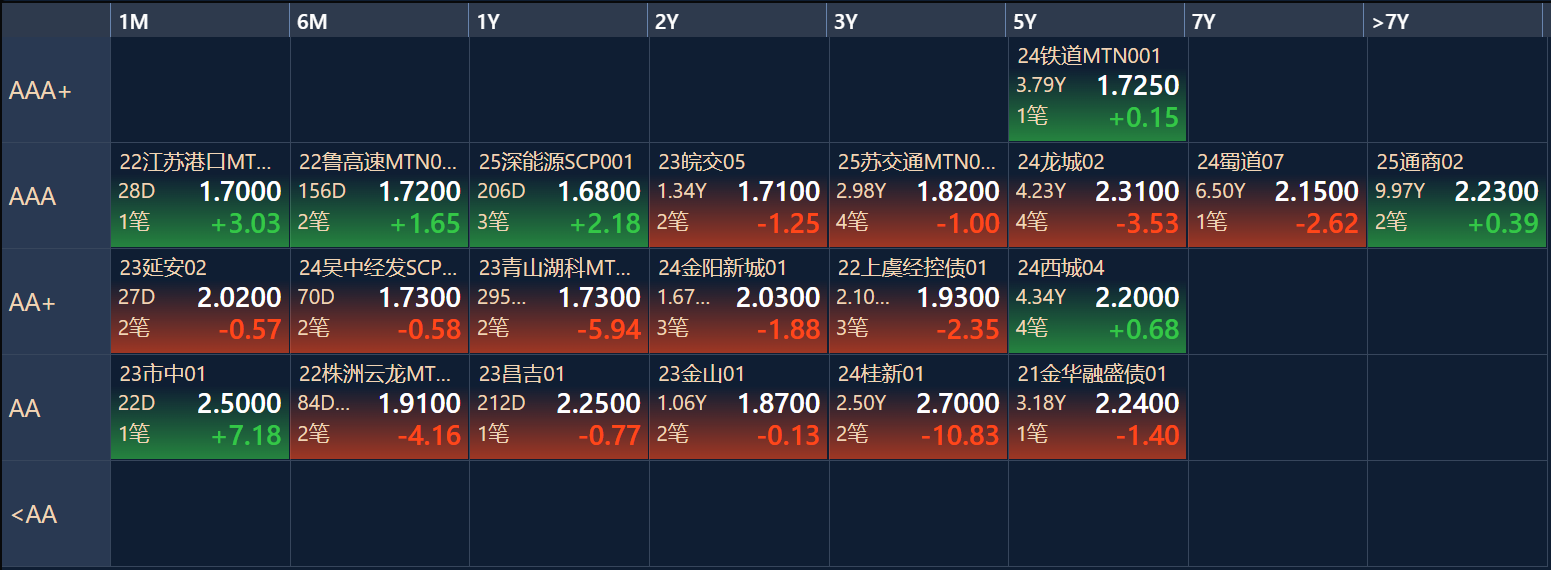This screenshot has height=570, width=1551.
Task: Click the AAA+ rating row label
Action: [56, 90]
